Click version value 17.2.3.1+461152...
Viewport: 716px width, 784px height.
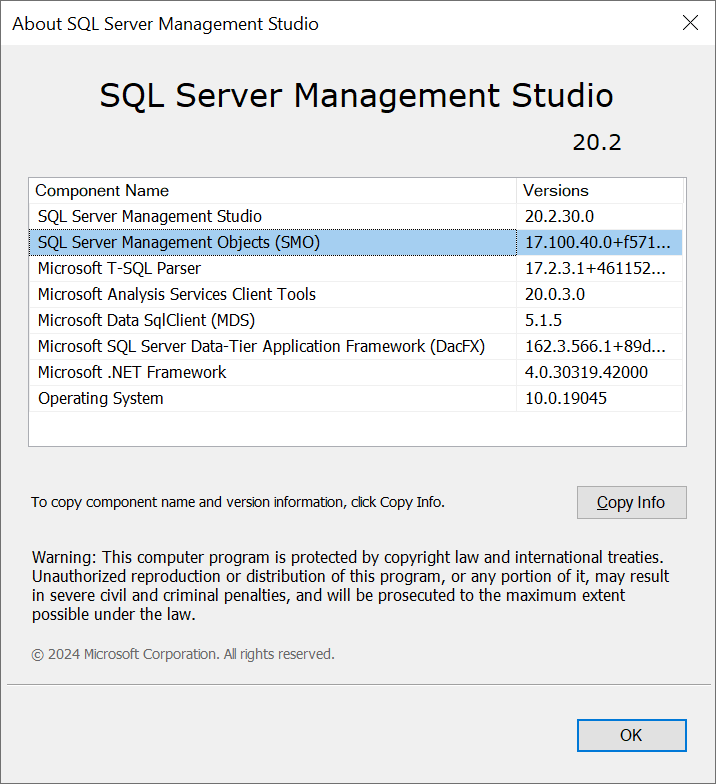[595, 268]
